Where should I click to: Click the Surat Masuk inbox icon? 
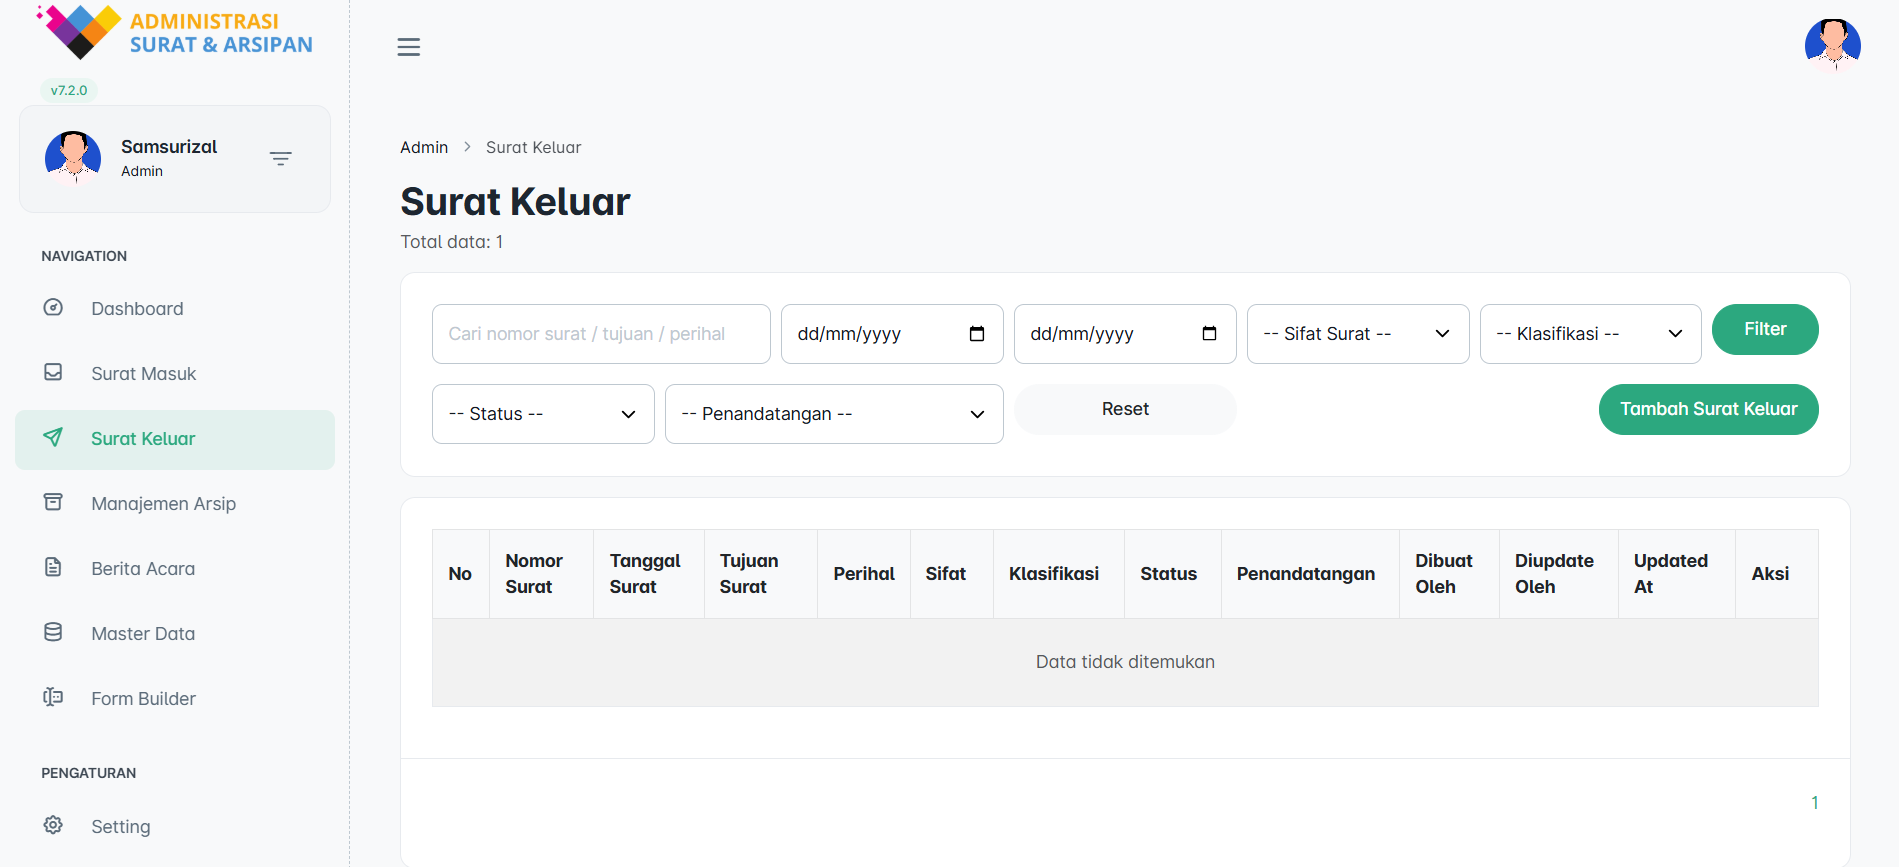(53, 373)
